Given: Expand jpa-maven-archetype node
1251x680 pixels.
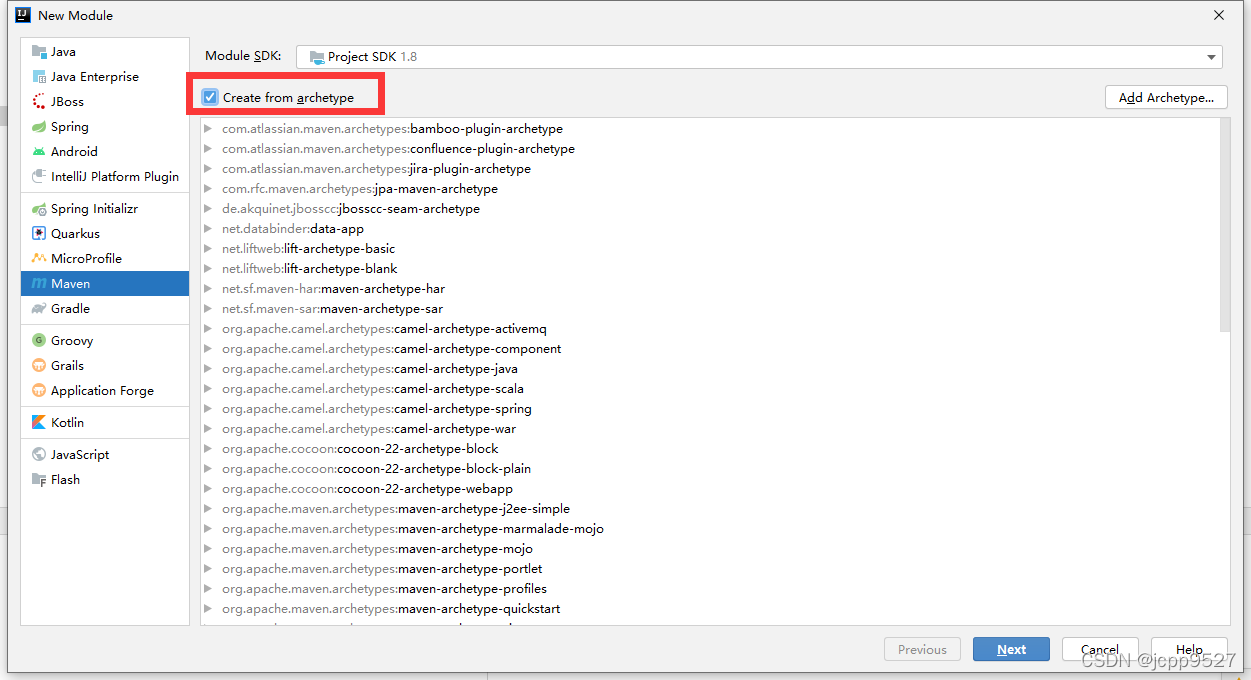Looking at the screenshot, I should (208, 189).
